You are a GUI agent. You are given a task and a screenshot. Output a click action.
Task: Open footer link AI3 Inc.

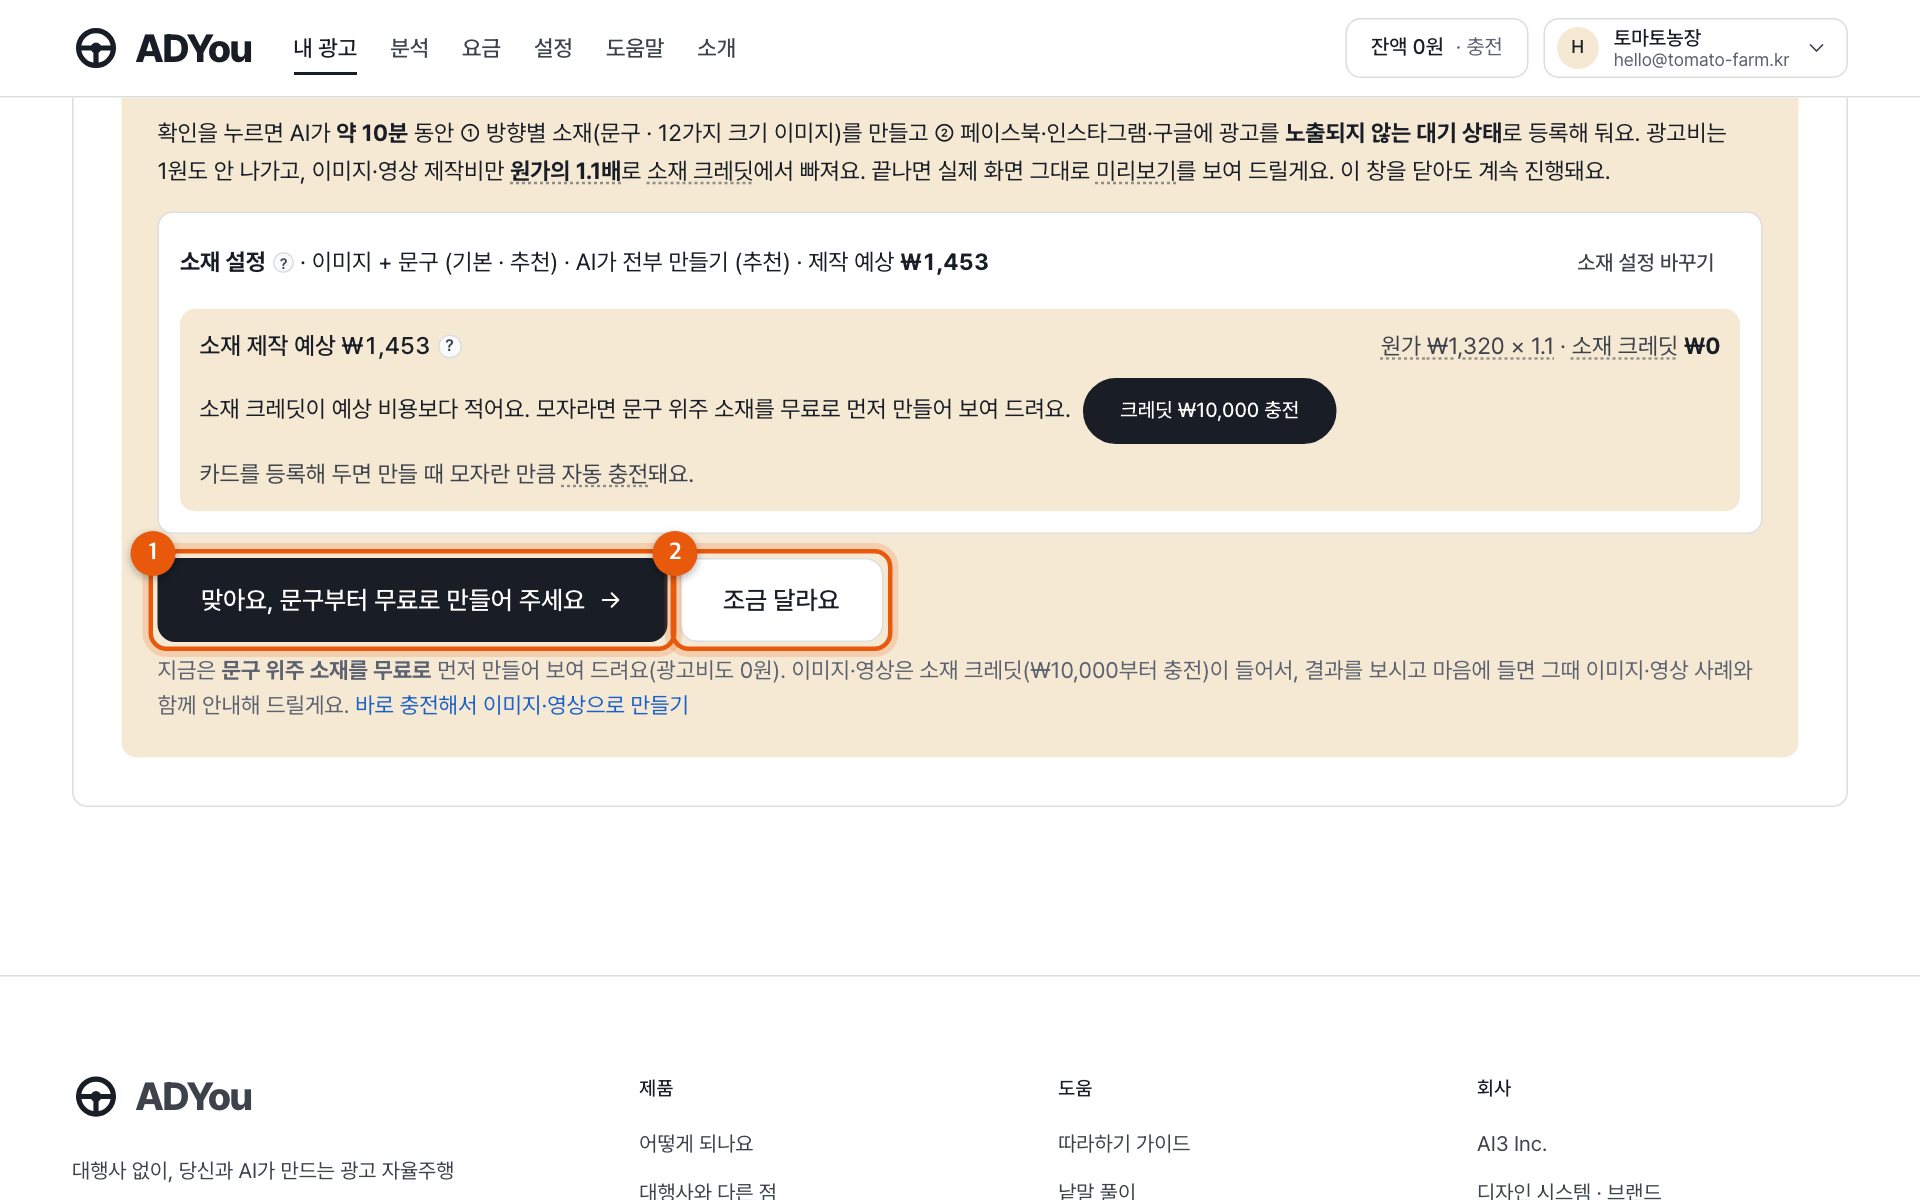1512,1143
